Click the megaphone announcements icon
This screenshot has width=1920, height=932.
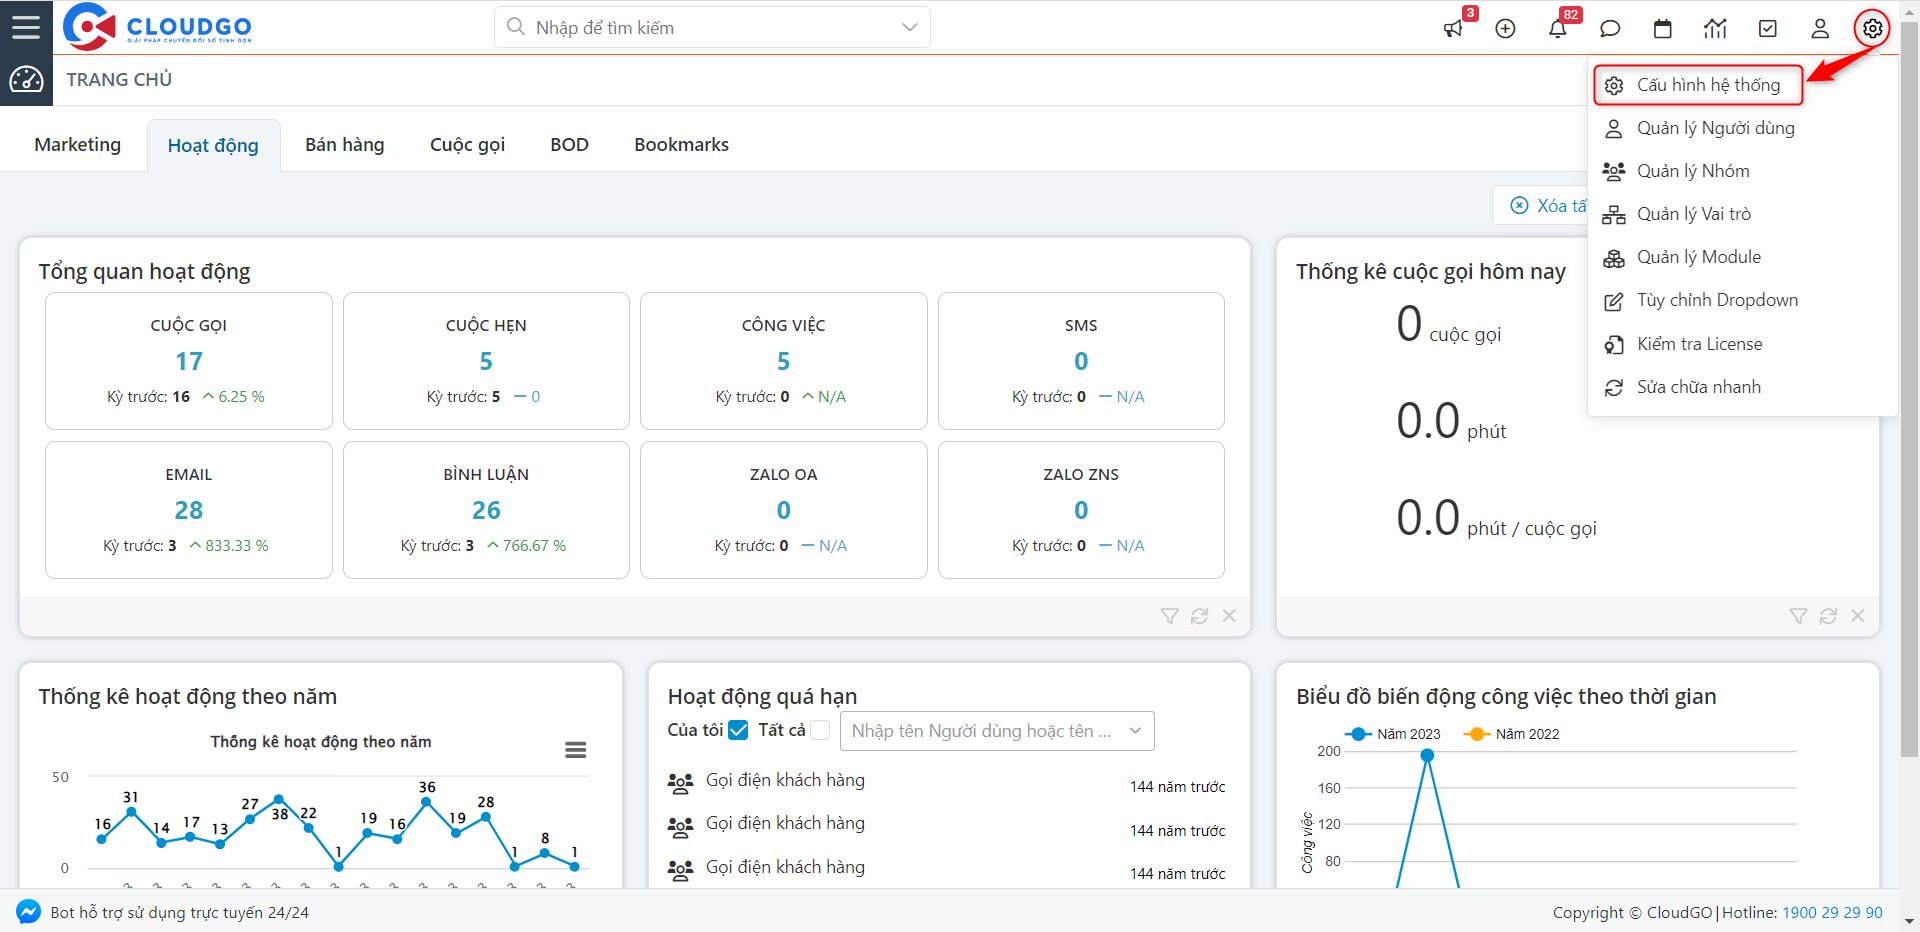(1453, 29)
